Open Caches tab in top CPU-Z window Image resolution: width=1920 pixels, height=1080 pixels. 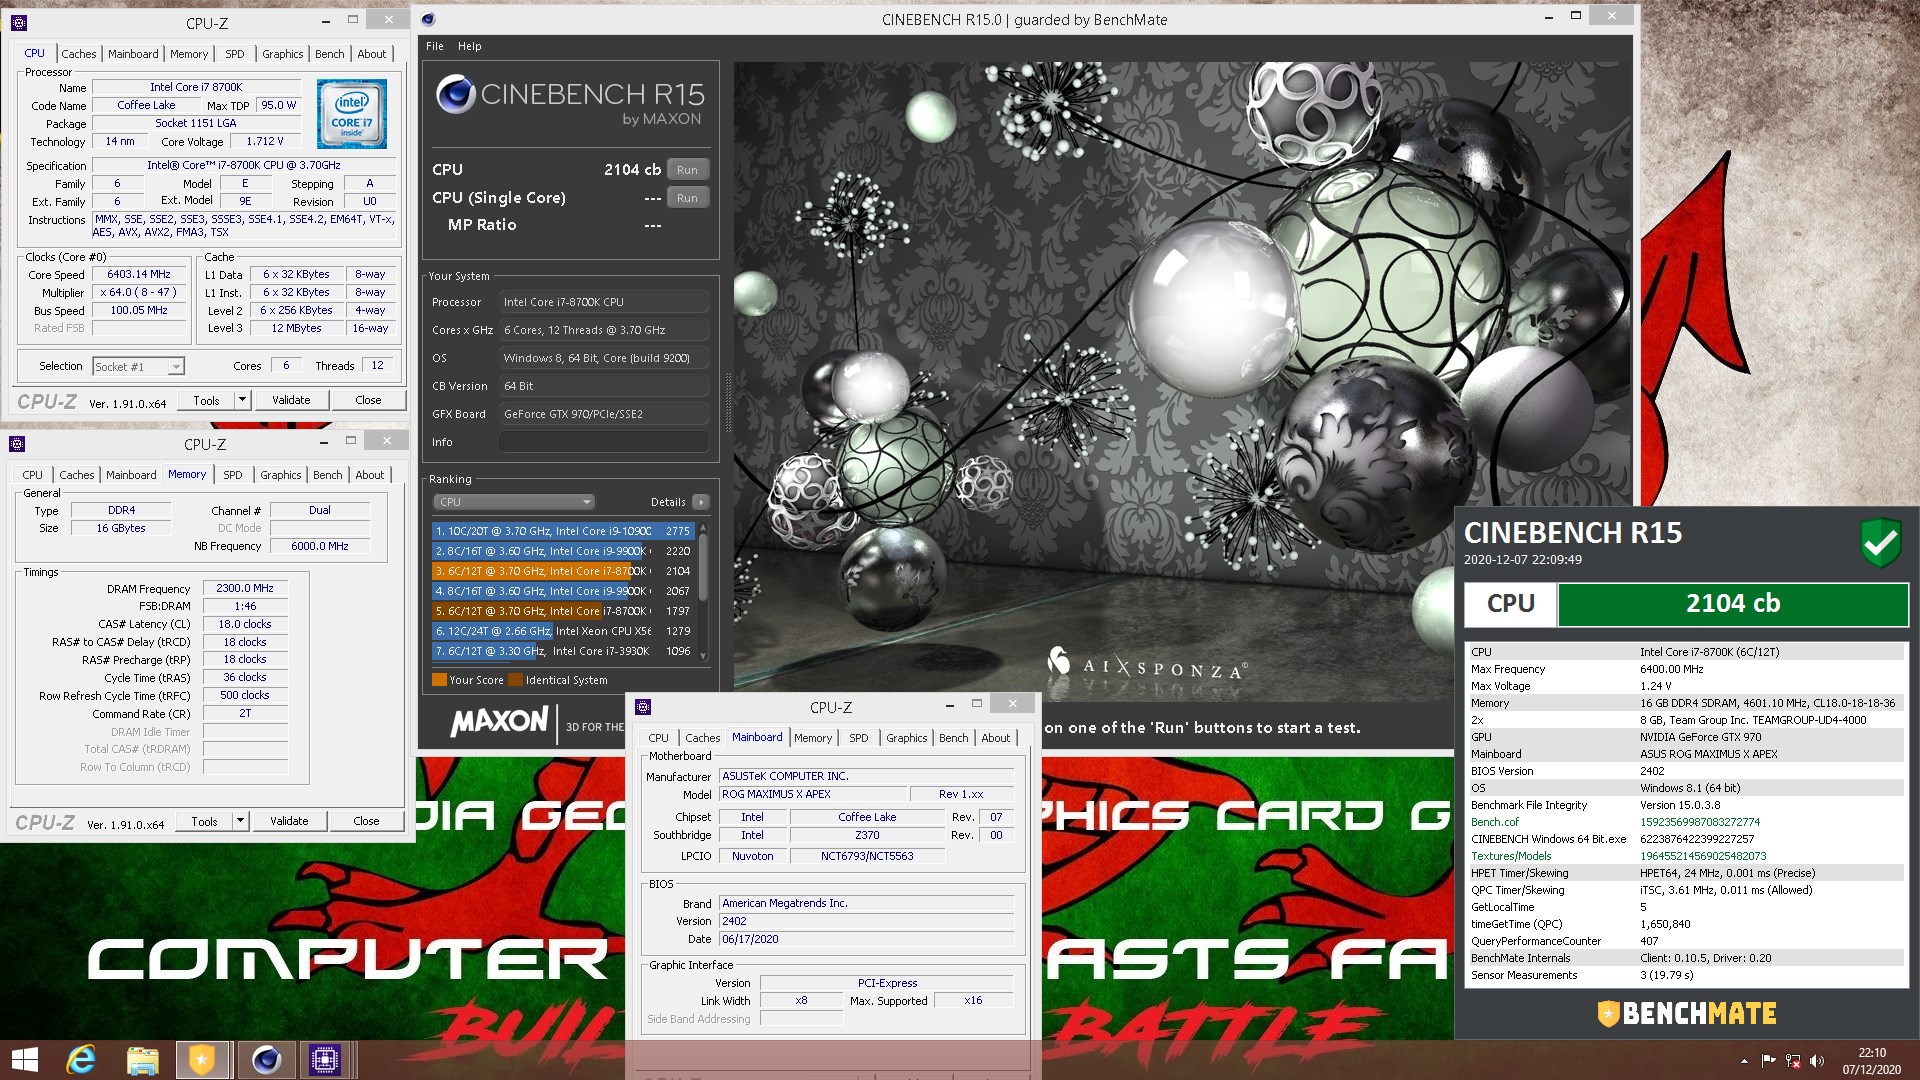click(78, 54)
